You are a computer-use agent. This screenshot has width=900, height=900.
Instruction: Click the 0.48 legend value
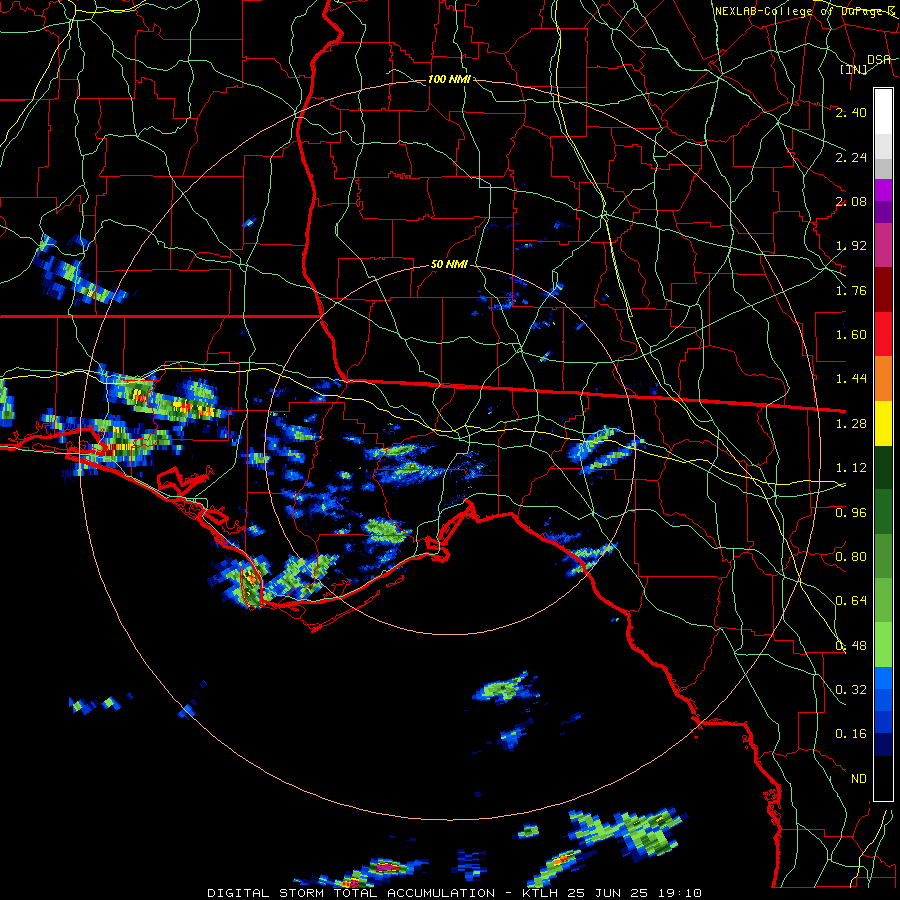tap(851, 646)
